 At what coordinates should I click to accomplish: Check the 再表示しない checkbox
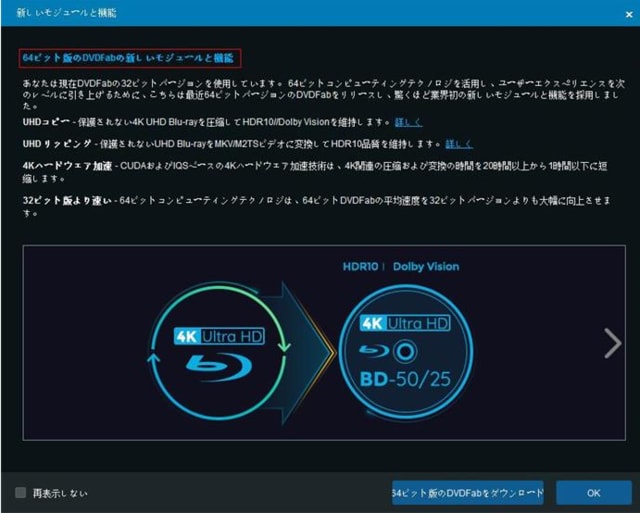click(x=20, y=493)
